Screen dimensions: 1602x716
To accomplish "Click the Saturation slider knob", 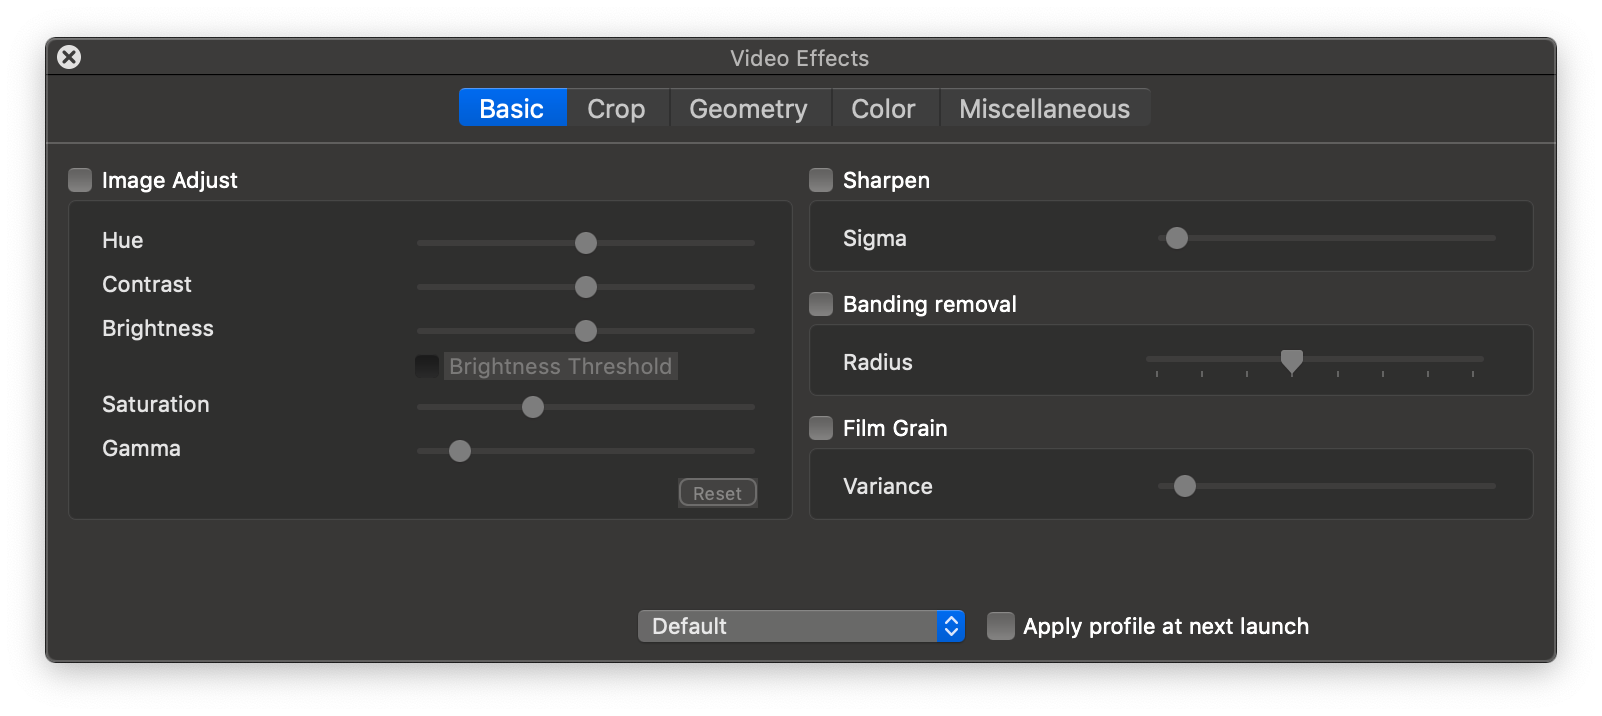I will [x=533, y=407].
